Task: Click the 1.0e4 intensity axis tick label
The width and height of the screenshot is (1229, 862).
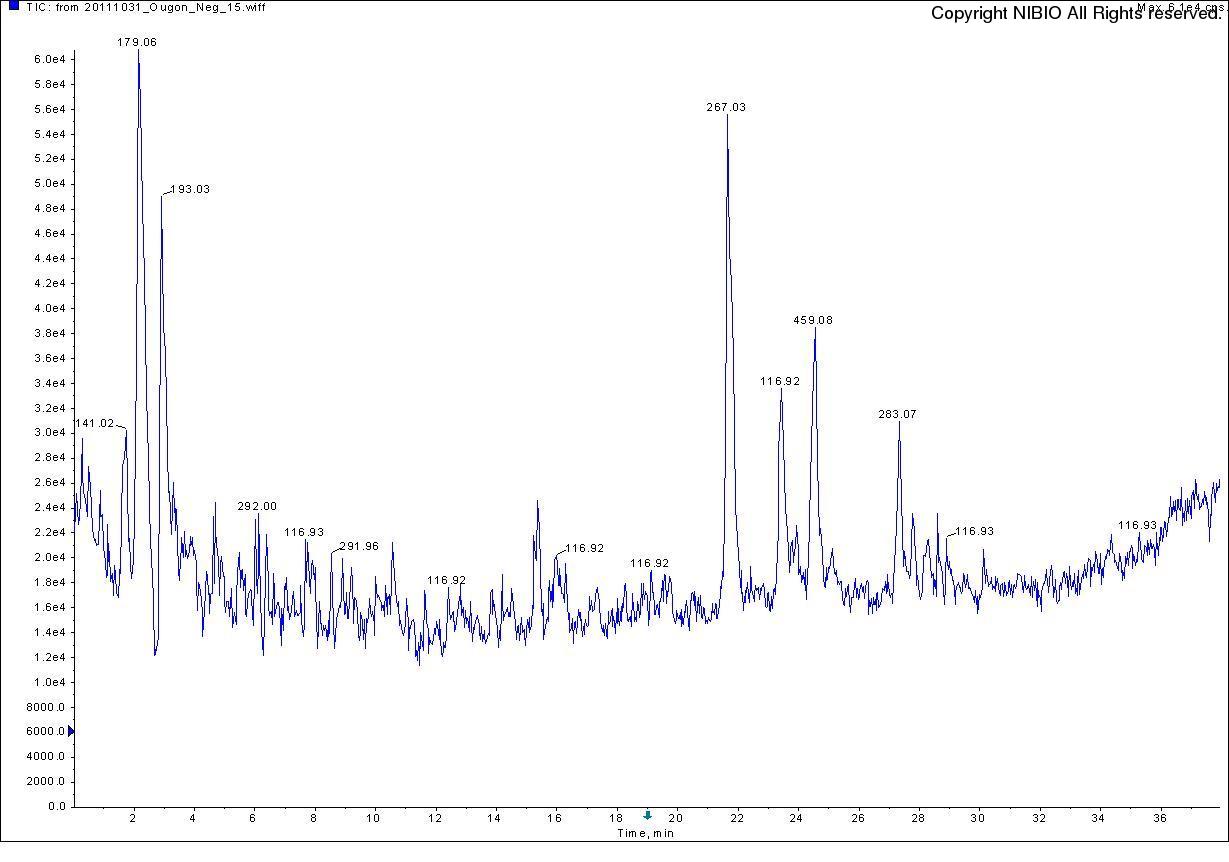Action: click(49, 682)
